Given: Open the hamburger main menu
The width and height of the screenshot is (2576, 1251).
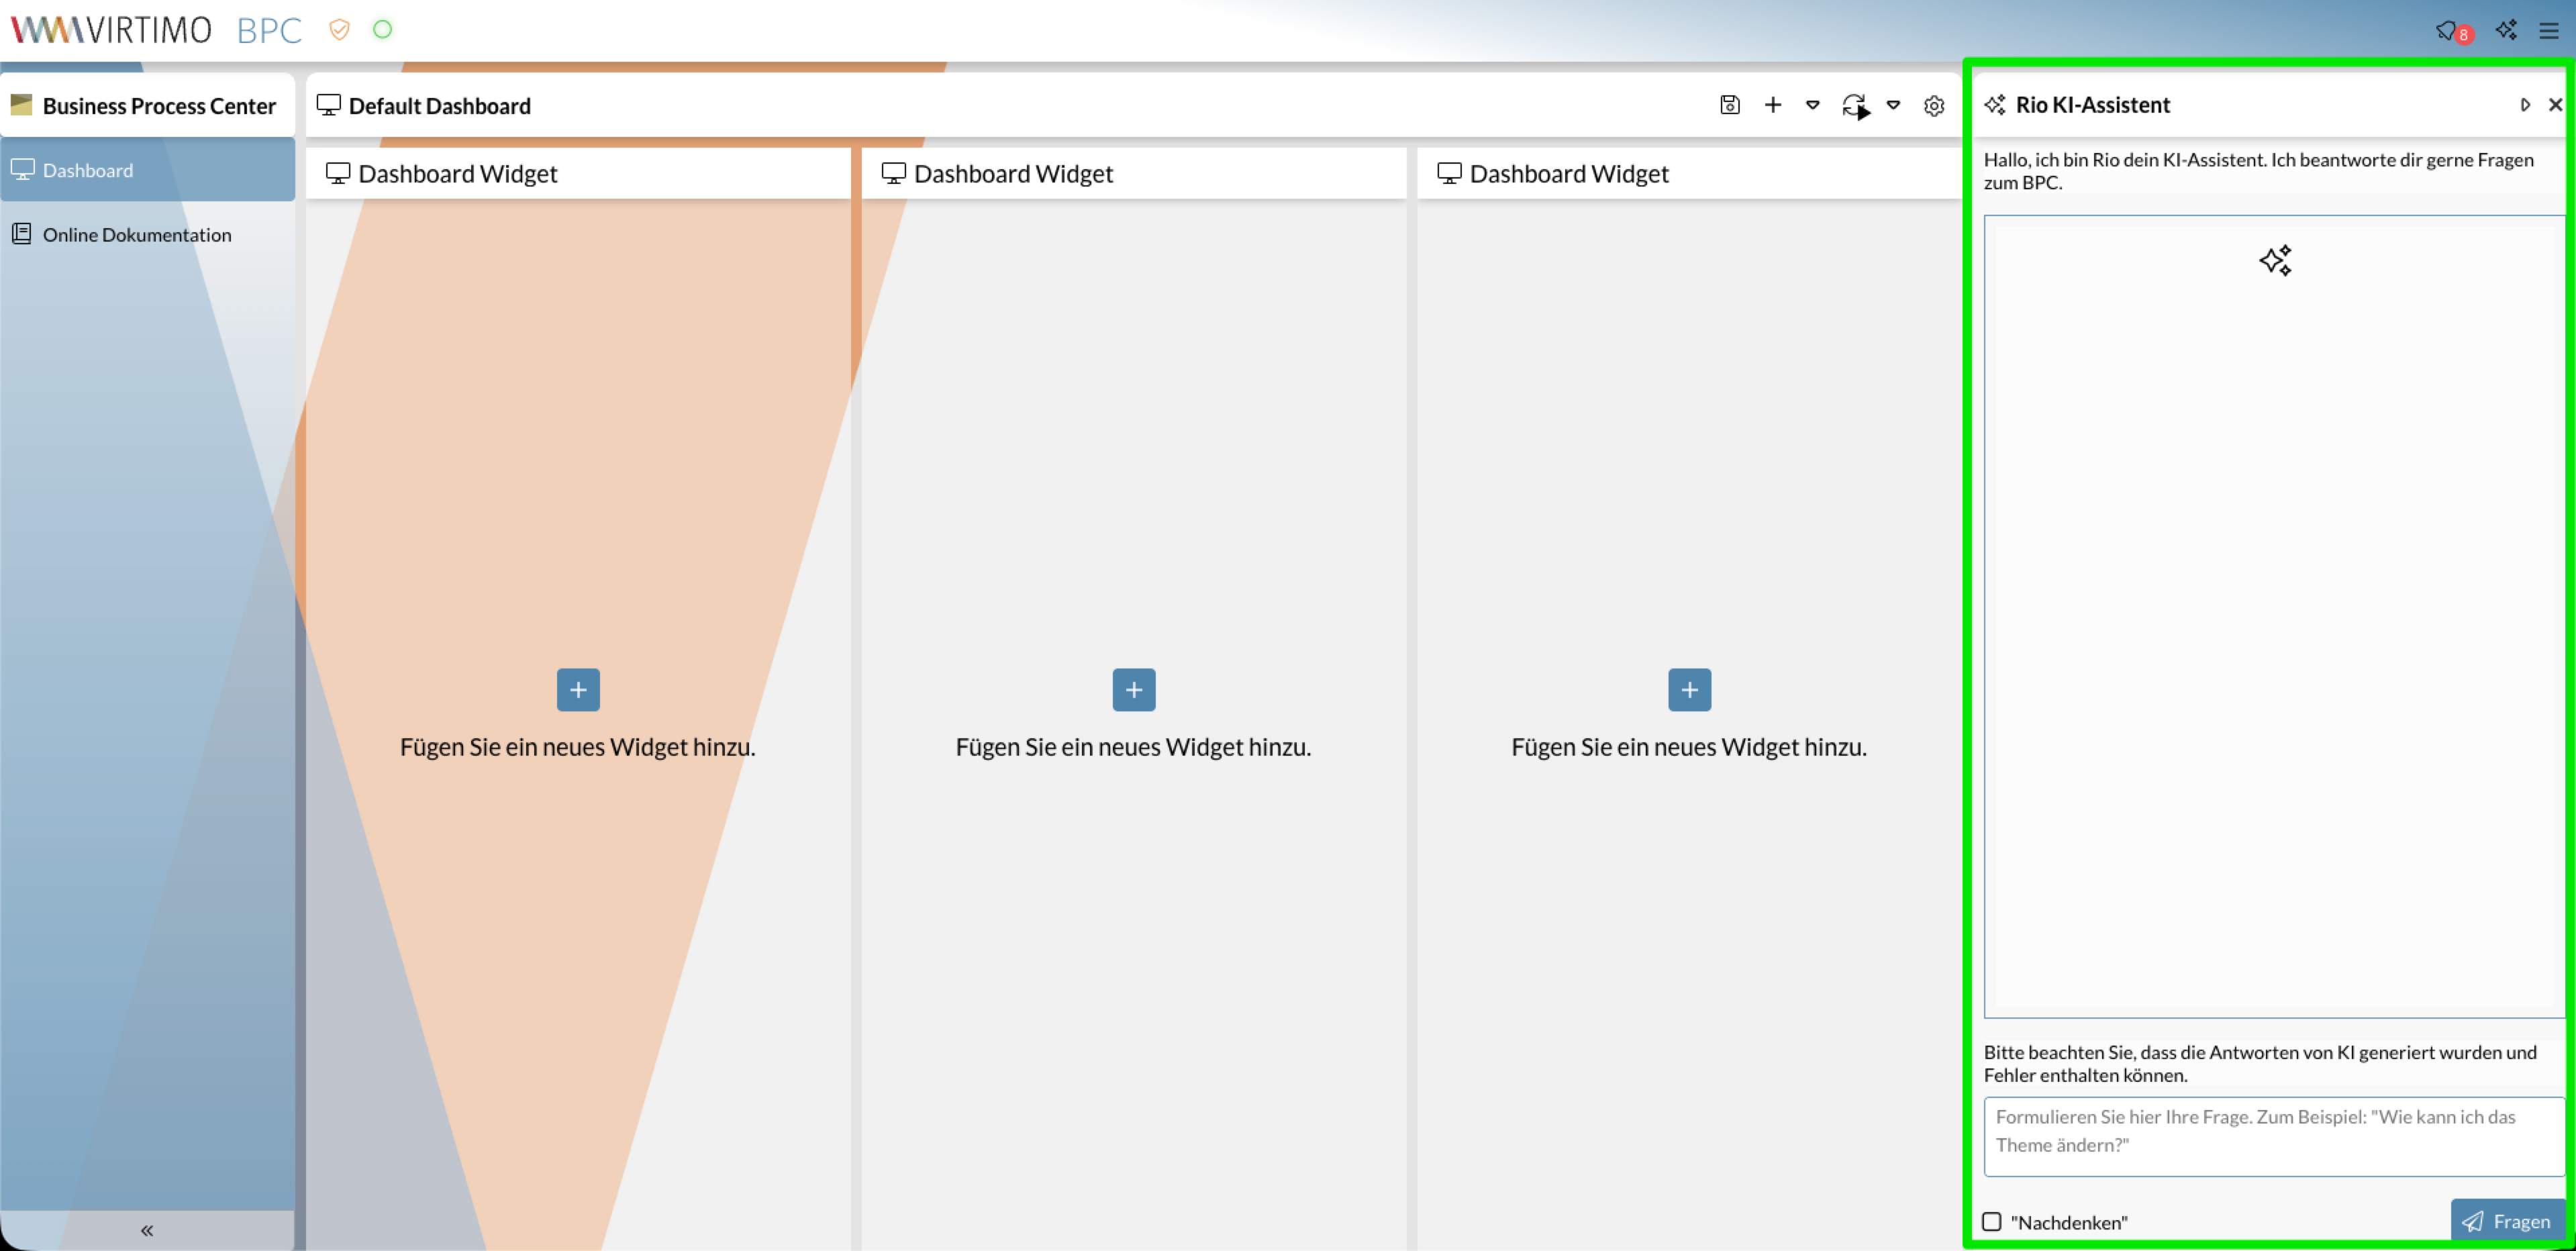Looking at the screenshot, I should [x=2549, y=30].
